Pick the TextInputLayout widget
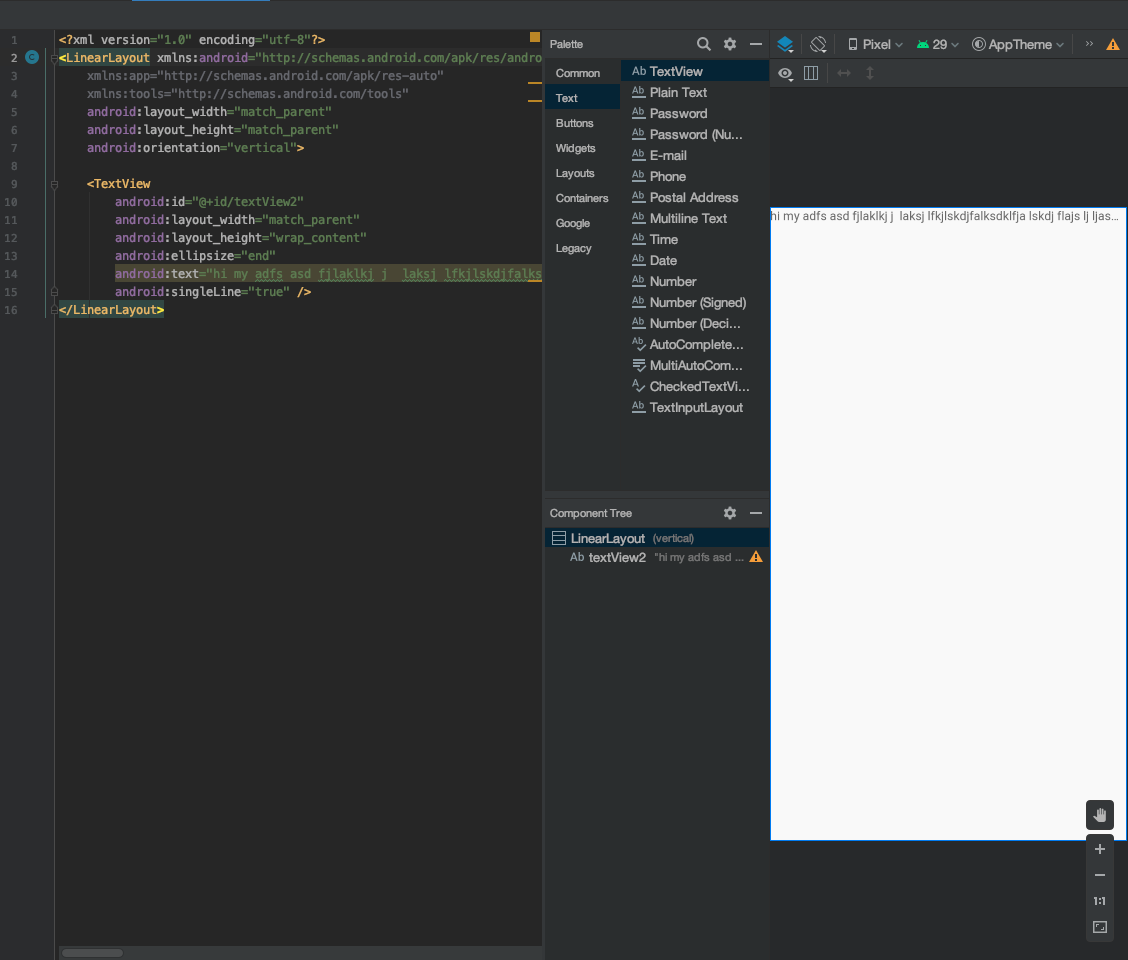The width and height of the screenshot is (1128, 960). [695, 407]
